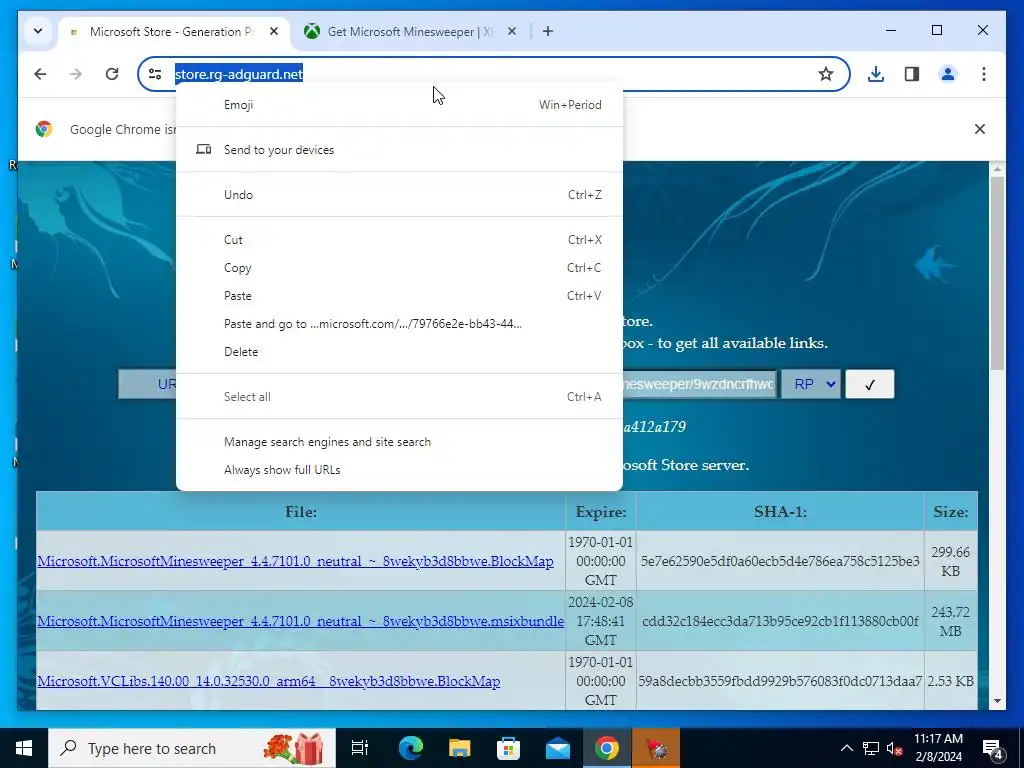Select Delete in the context menu

pos(399,352)
